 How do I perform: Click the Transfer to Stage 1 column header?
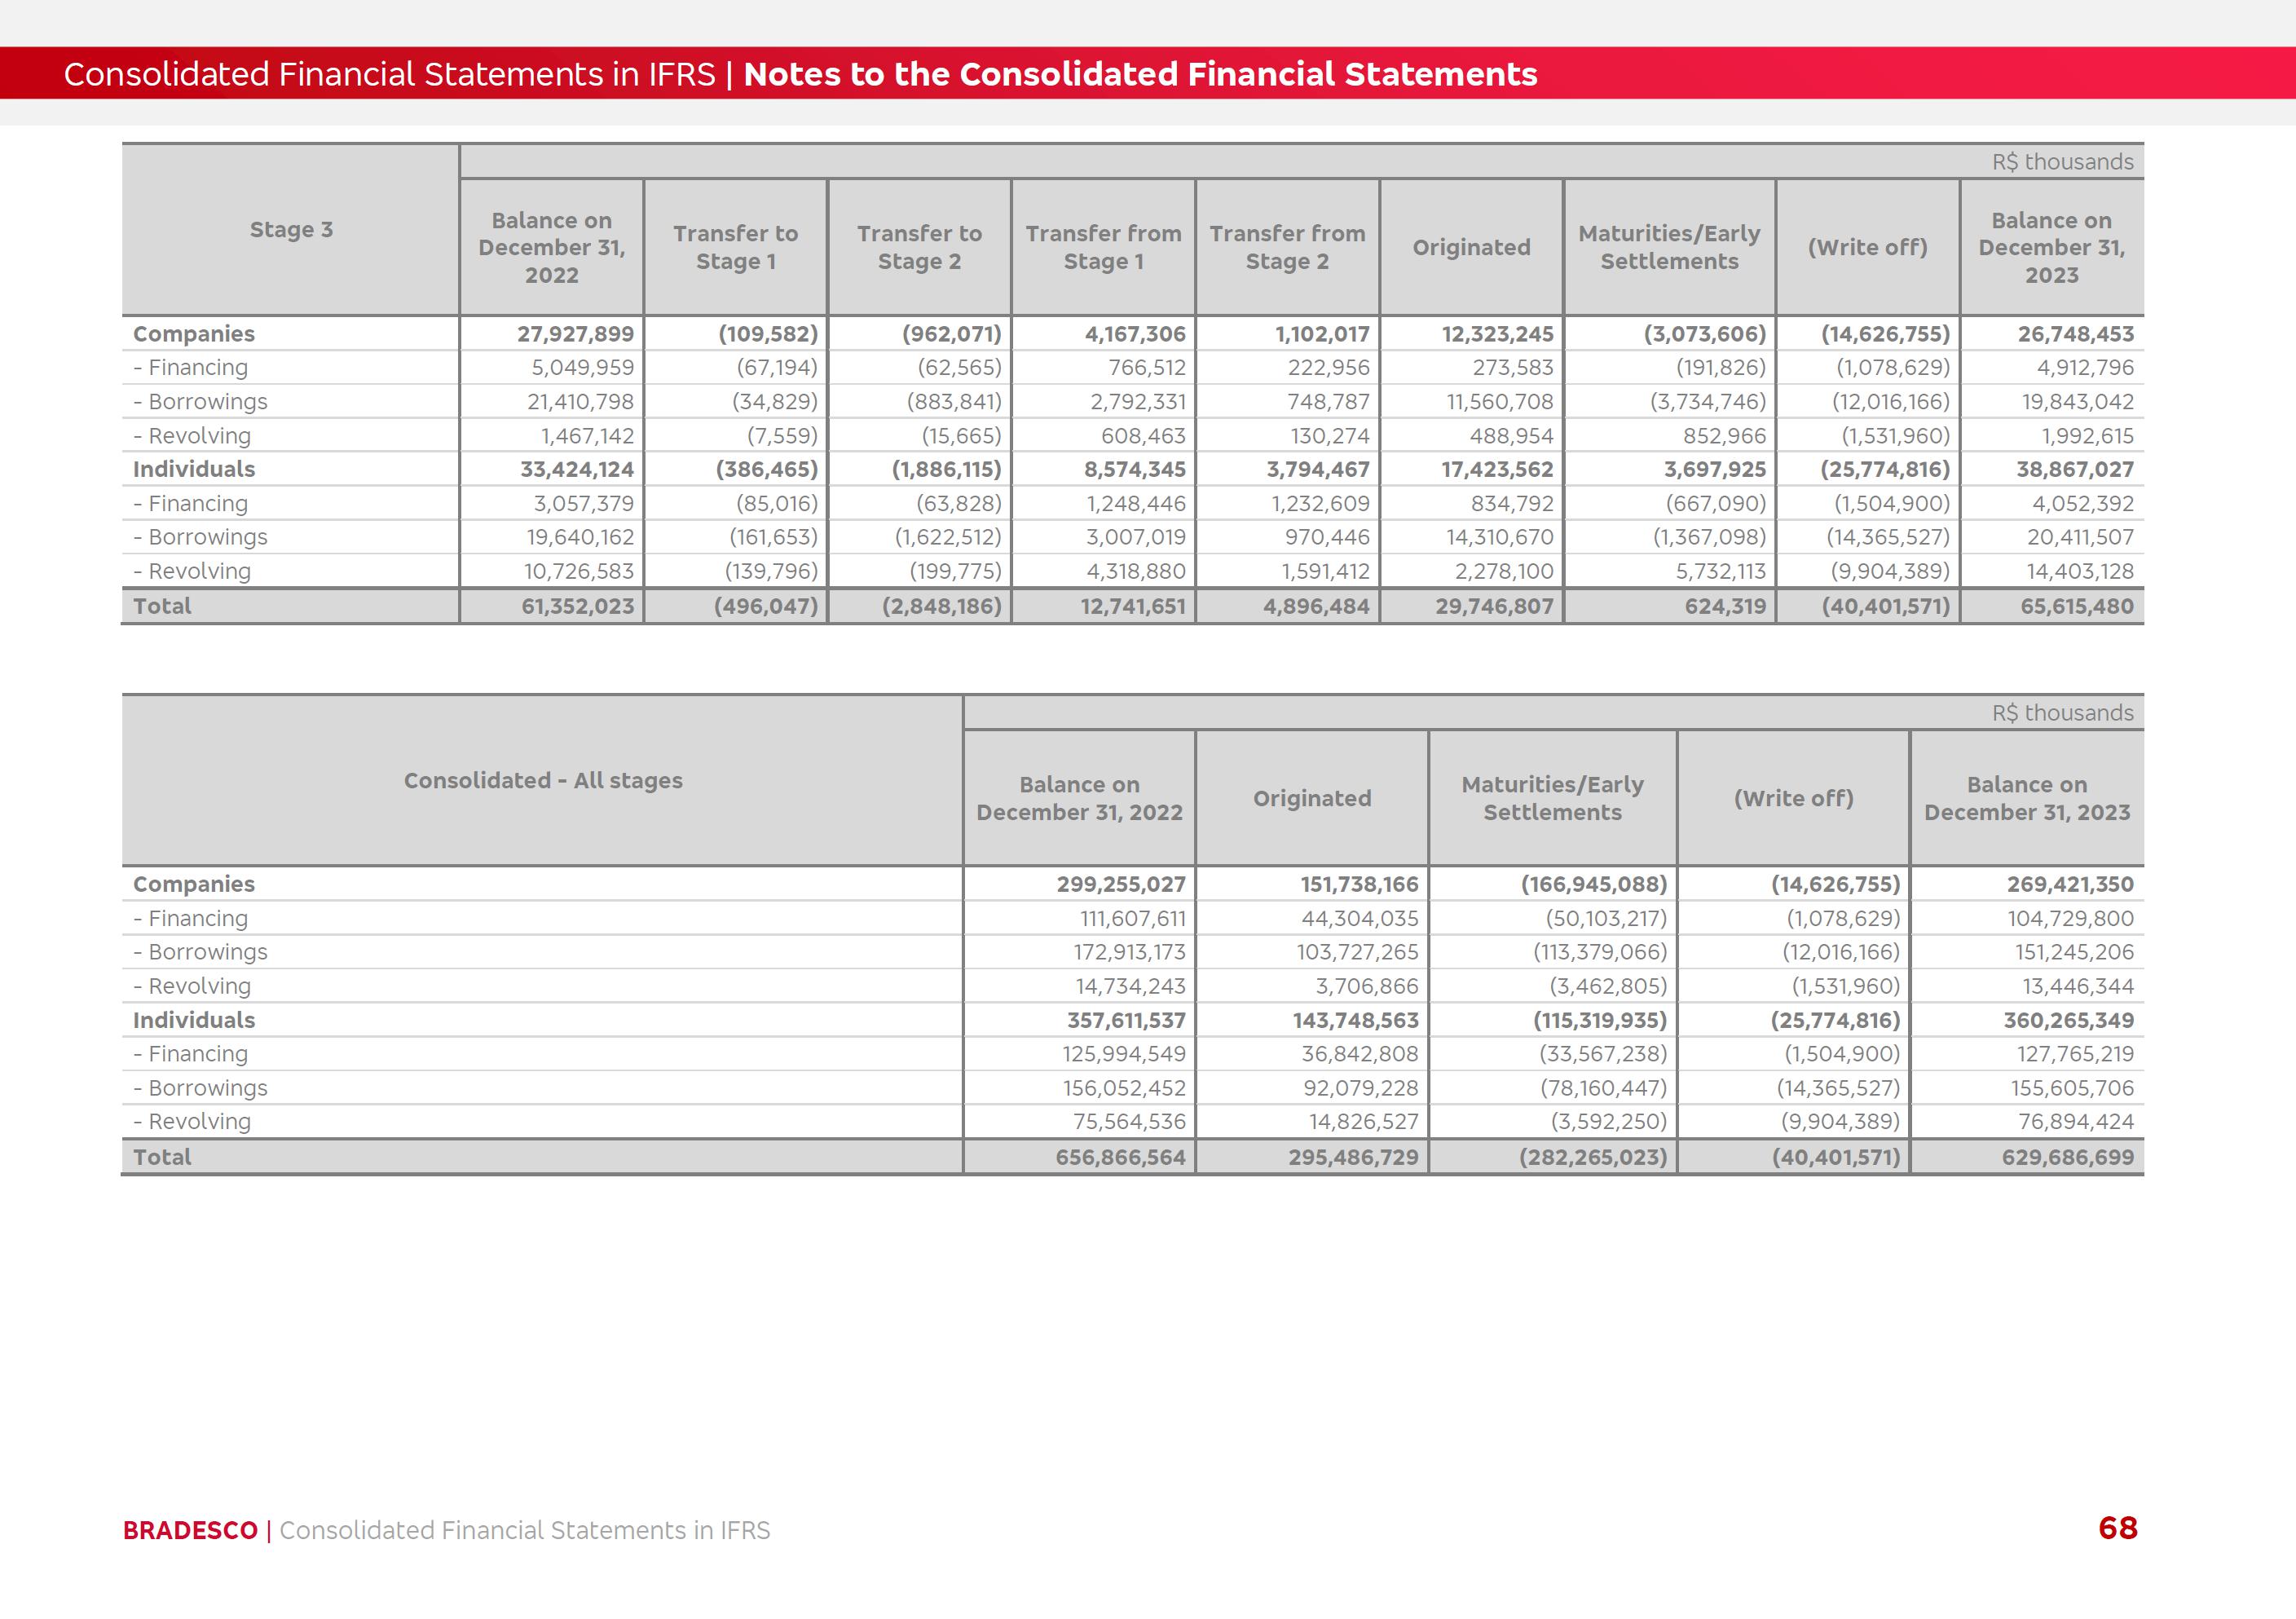[x=735, y=247]
